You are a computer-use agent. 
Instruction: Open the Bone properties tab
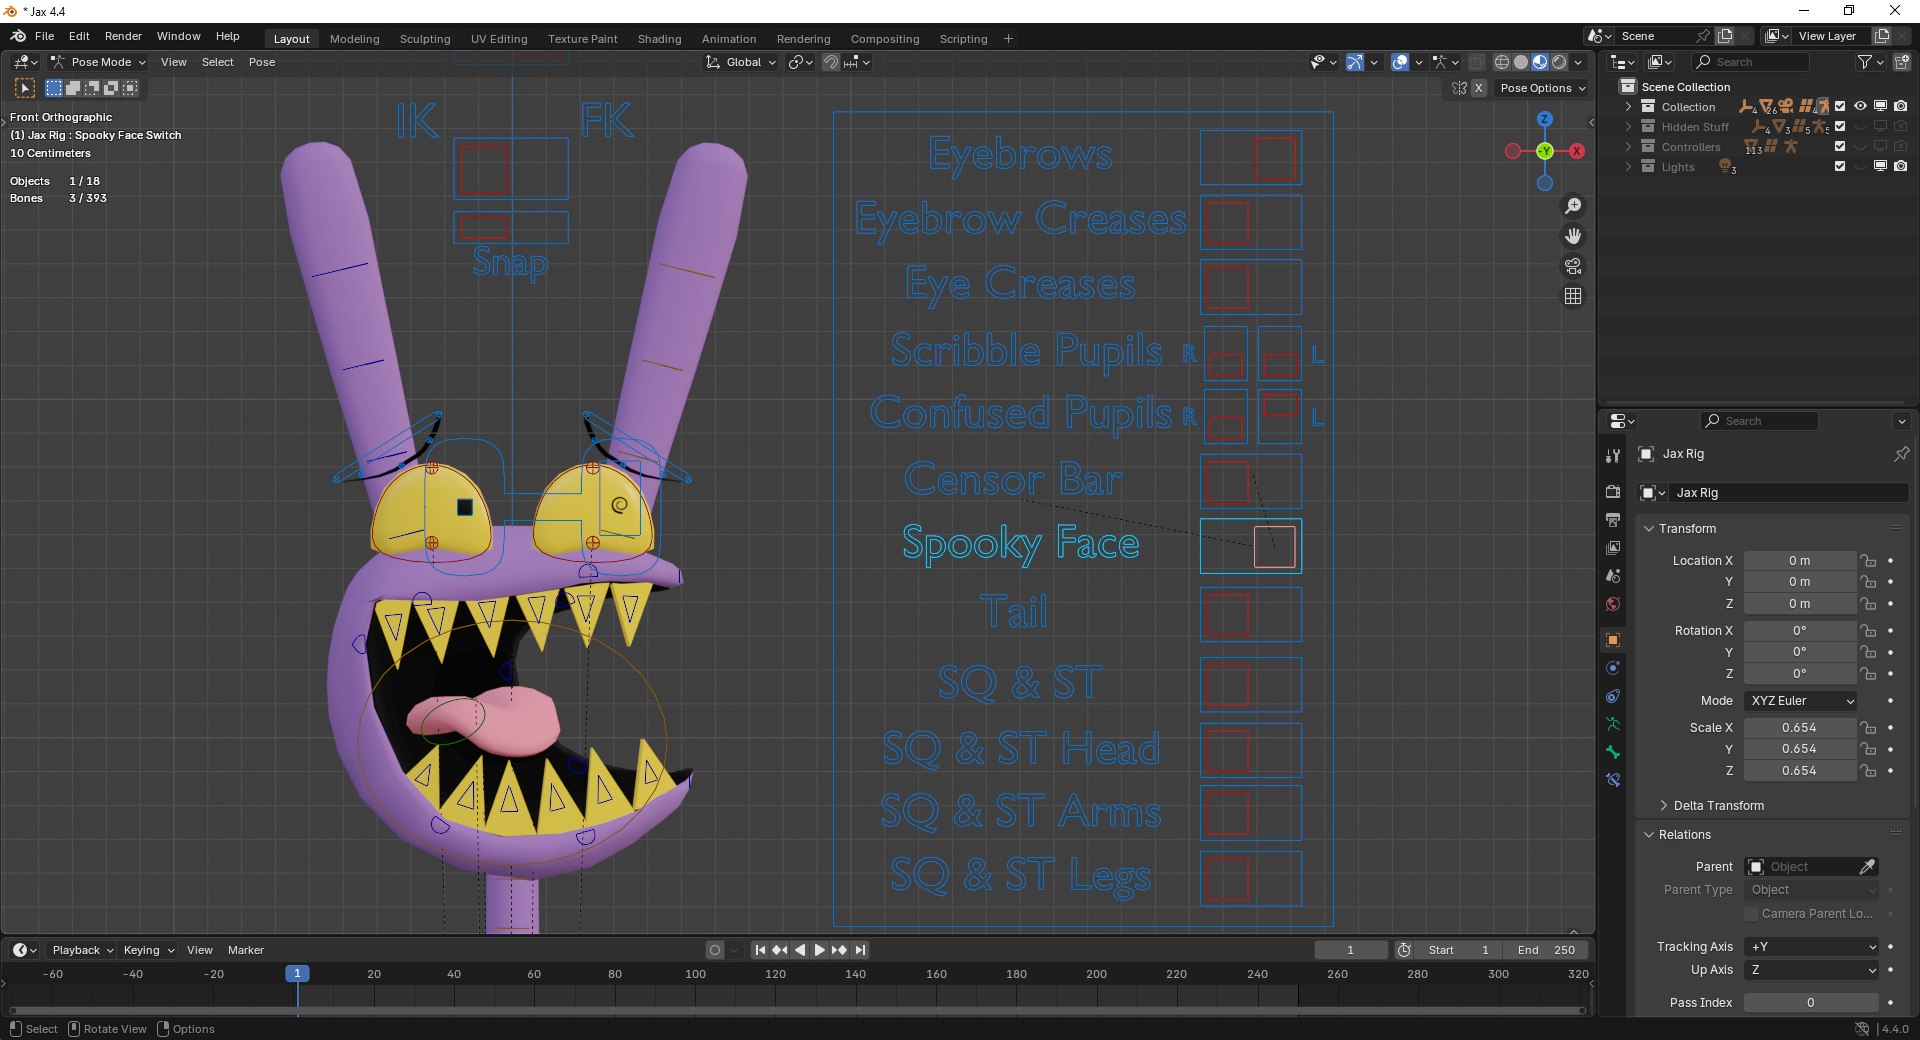1612,752
